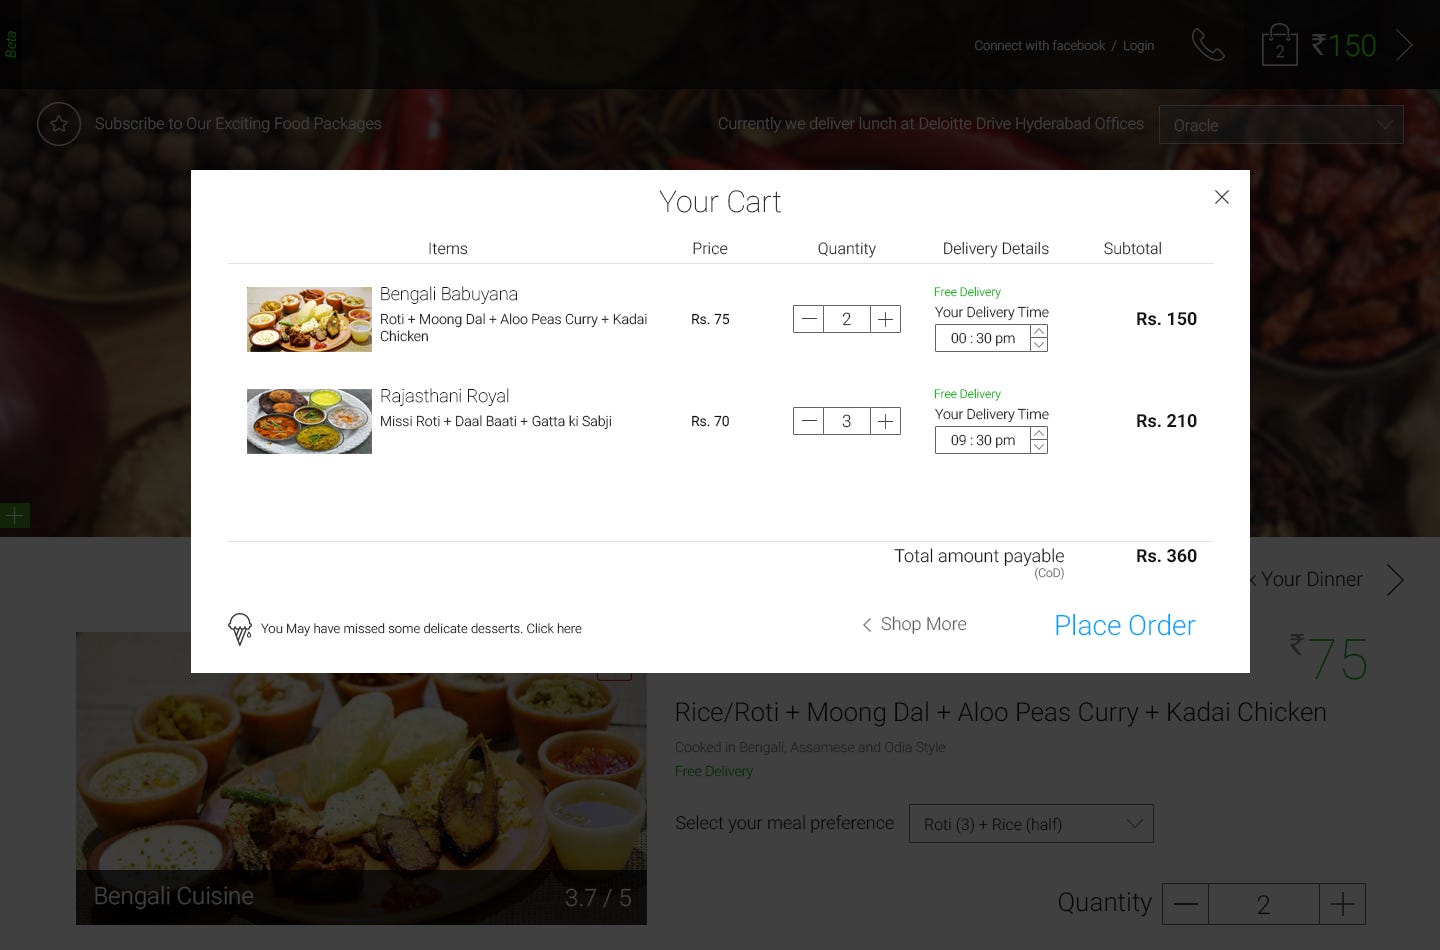Decrease Bengali Babuyana quantity with minus

point(809,319)
